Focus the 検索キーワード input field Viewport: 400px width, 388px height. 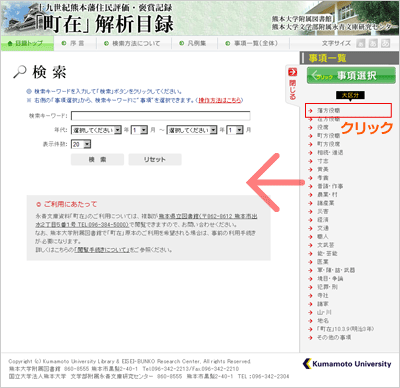(160, 116)
